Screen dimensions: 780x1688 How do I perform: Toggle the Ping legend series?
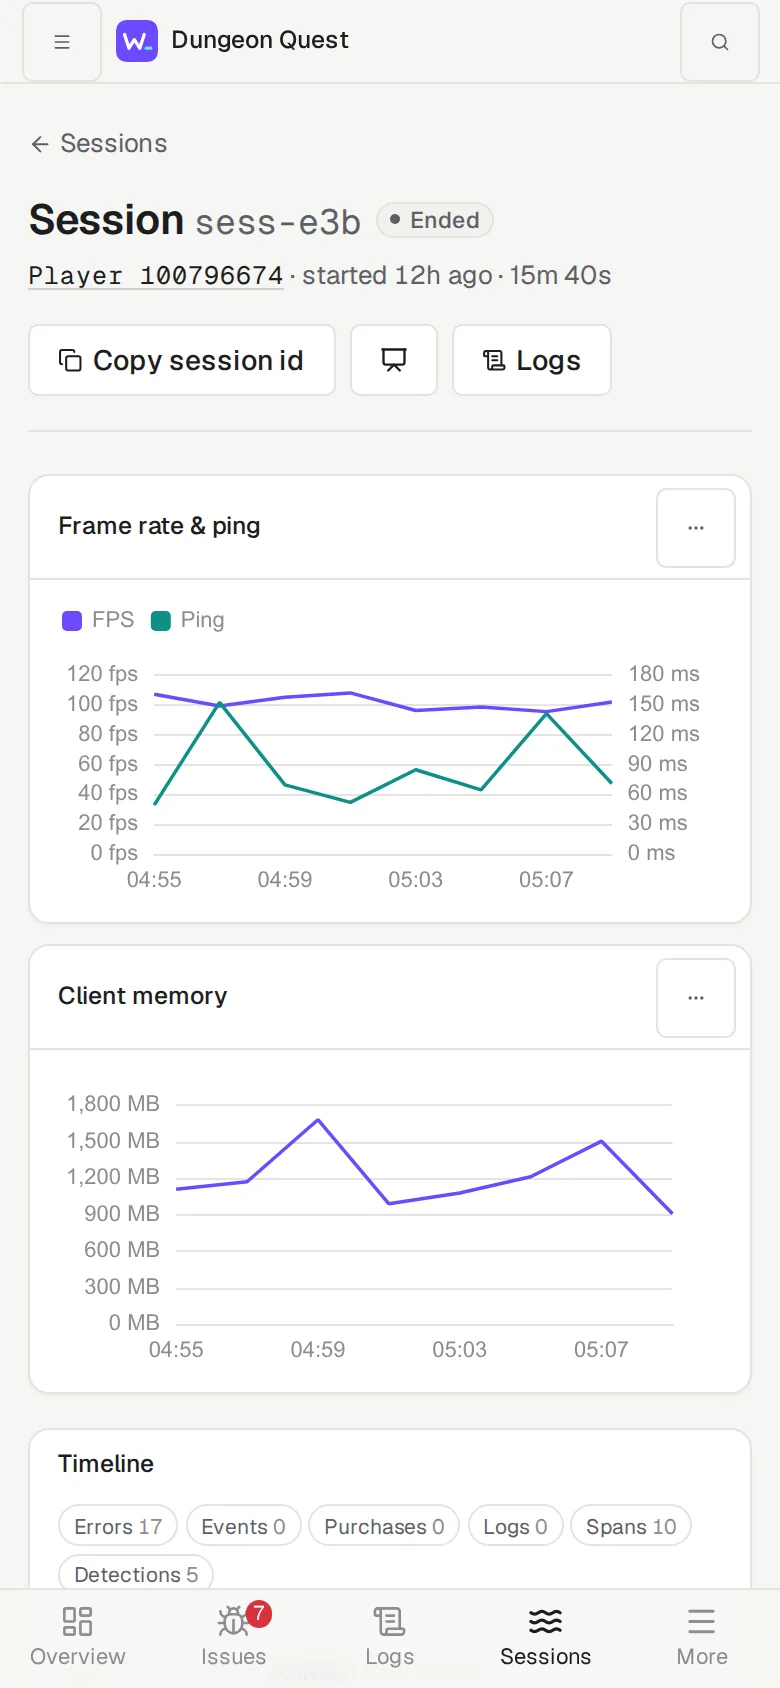pos(188,620)
